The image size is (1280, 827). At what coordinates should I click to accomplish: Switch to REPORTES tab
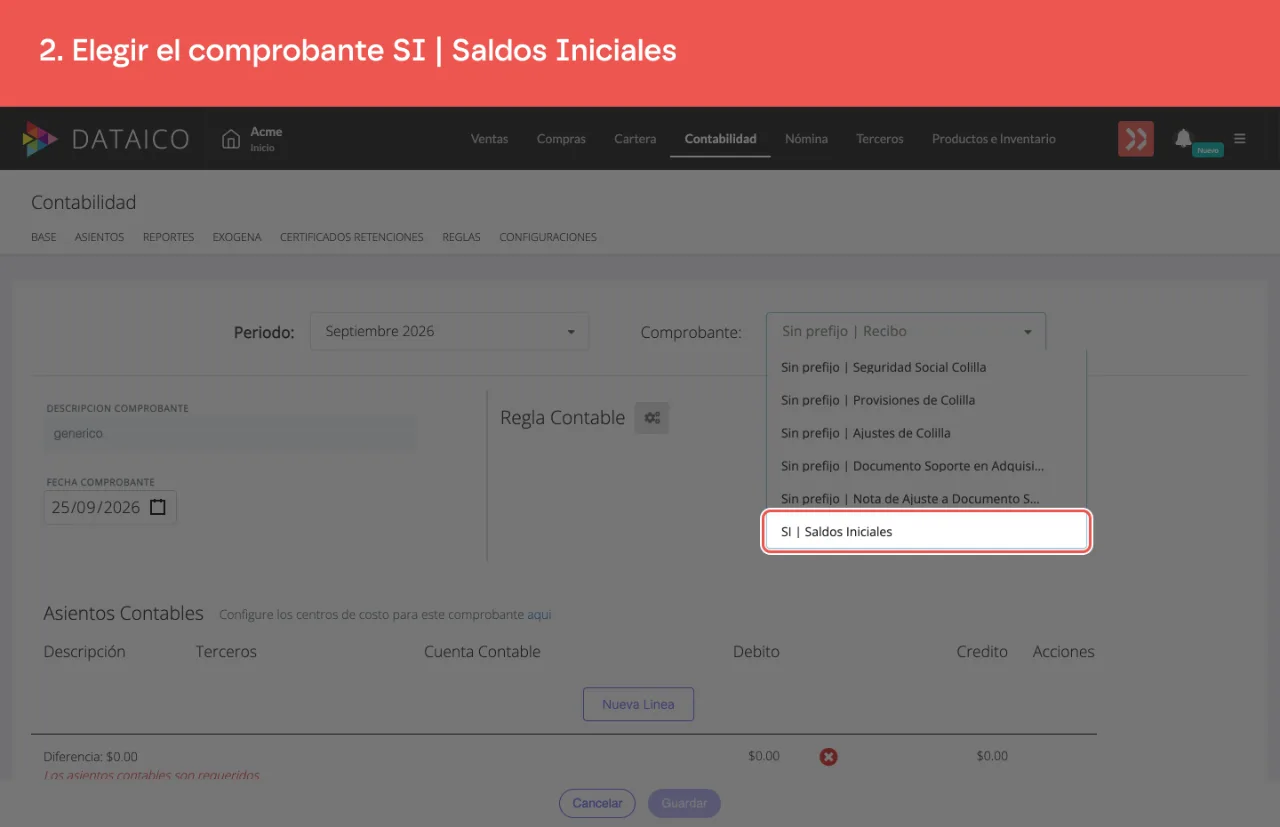click(x=168, y=238)
